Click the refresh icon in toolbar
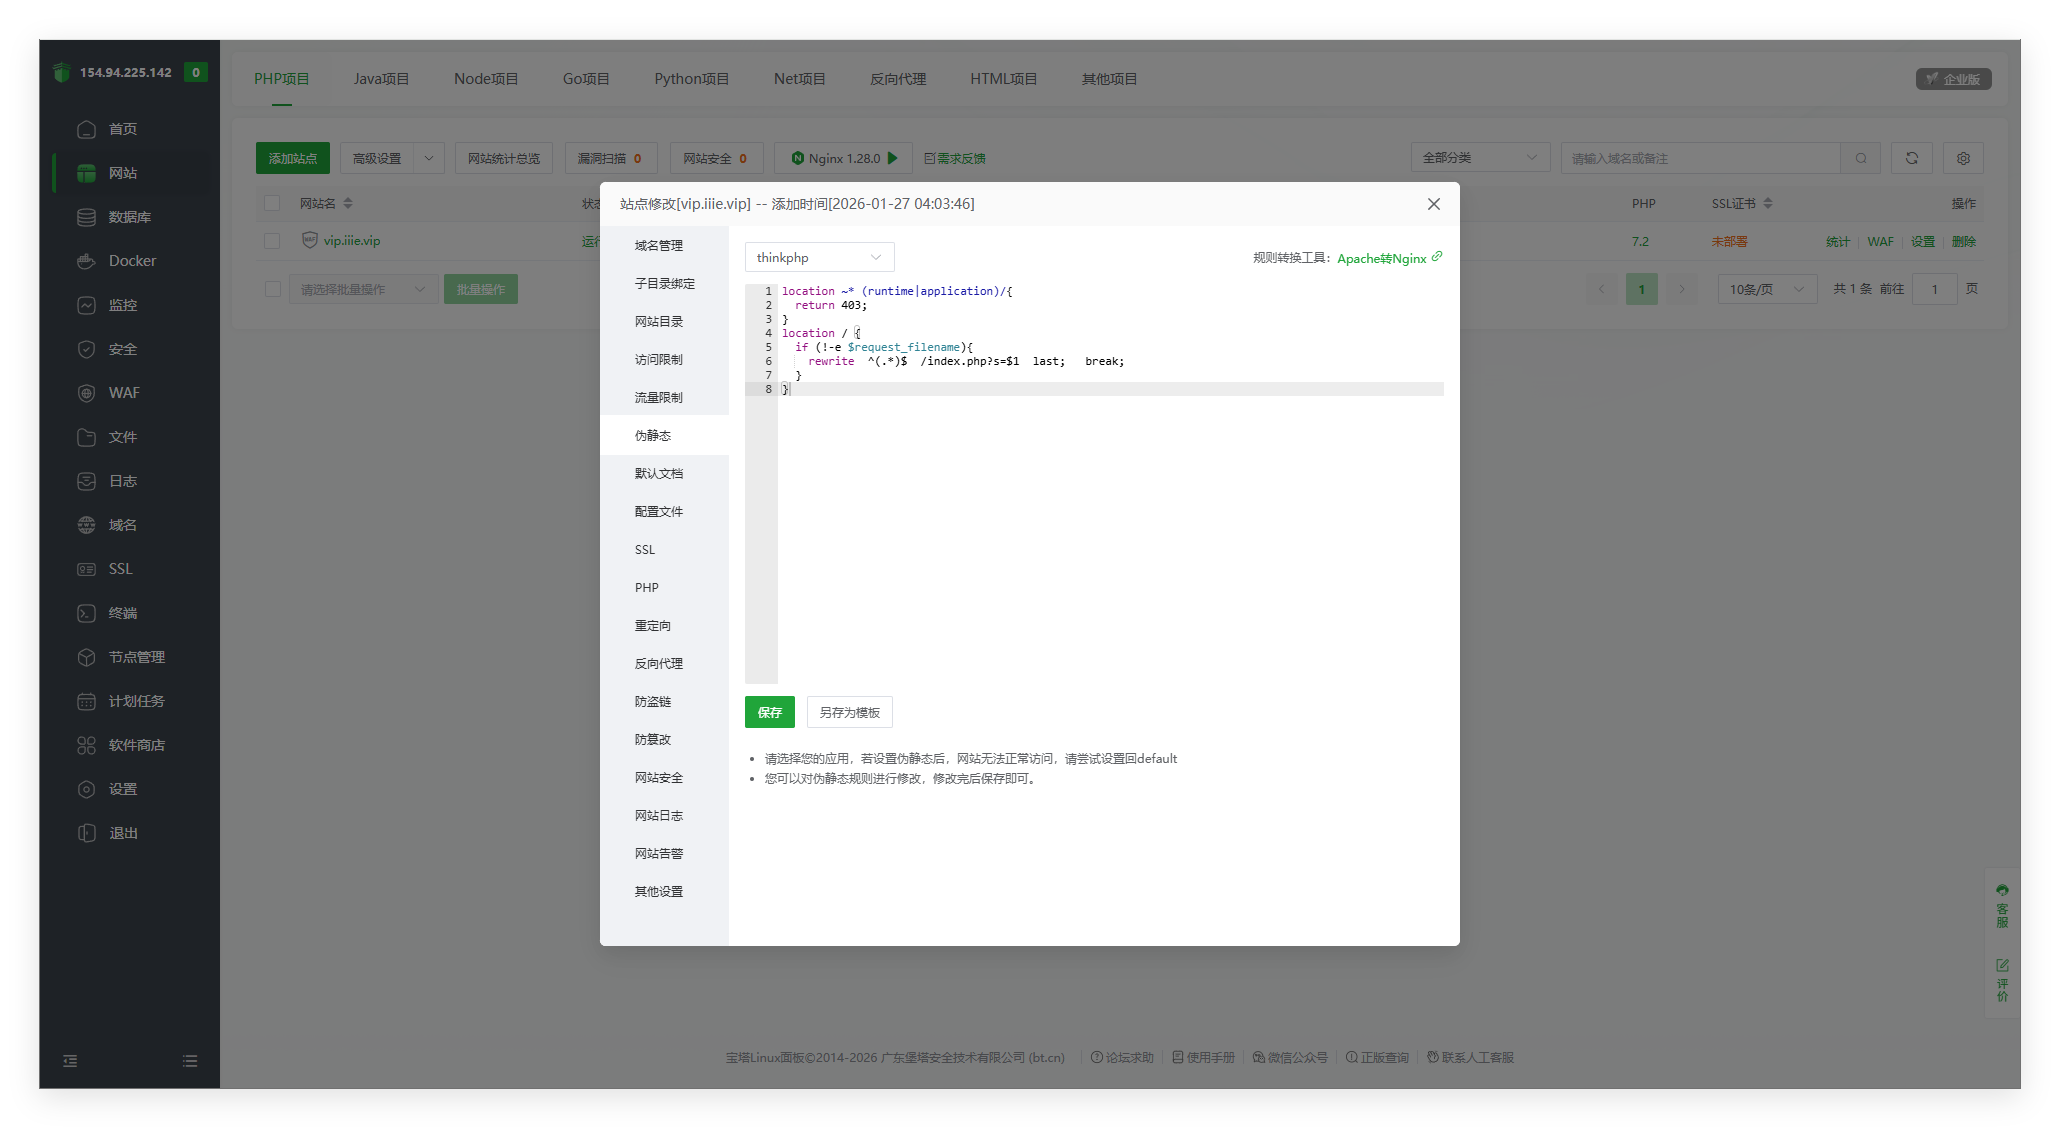This screenshot has width=2060, height=1128. click(1911, 158)
